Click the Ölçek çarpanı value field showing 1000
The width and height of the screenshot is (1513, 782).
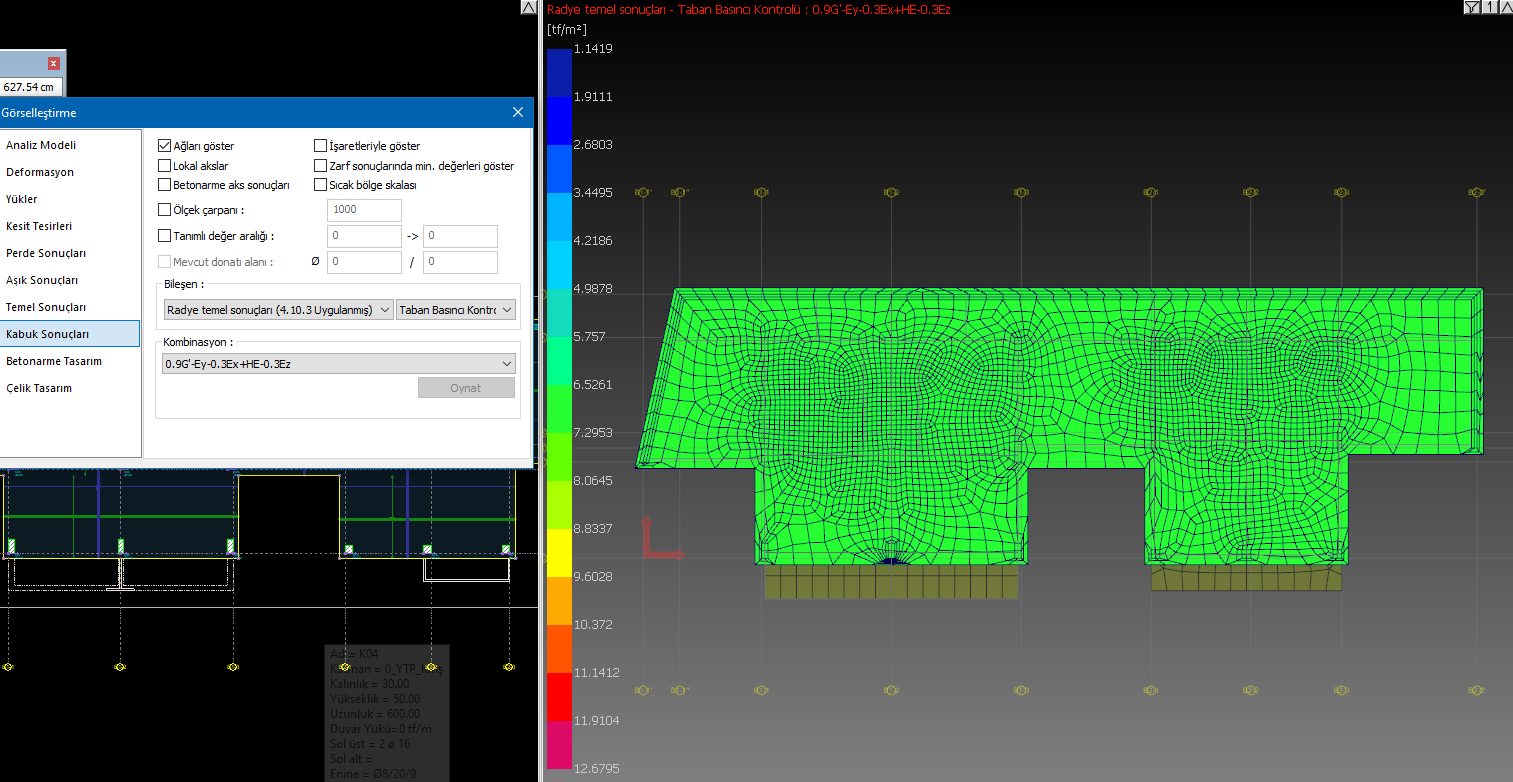click(364, 210)
